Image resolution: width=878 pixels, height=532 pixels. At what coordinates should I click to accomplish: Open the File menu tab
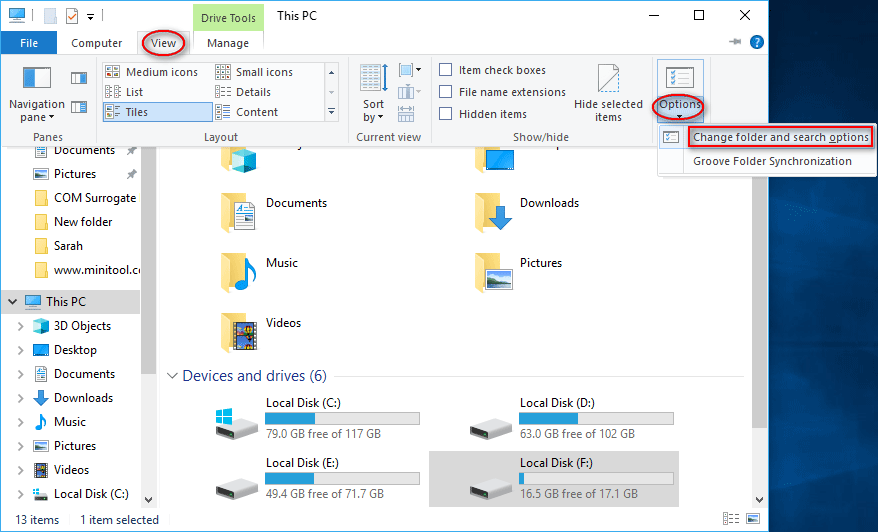tap(29, 43)
